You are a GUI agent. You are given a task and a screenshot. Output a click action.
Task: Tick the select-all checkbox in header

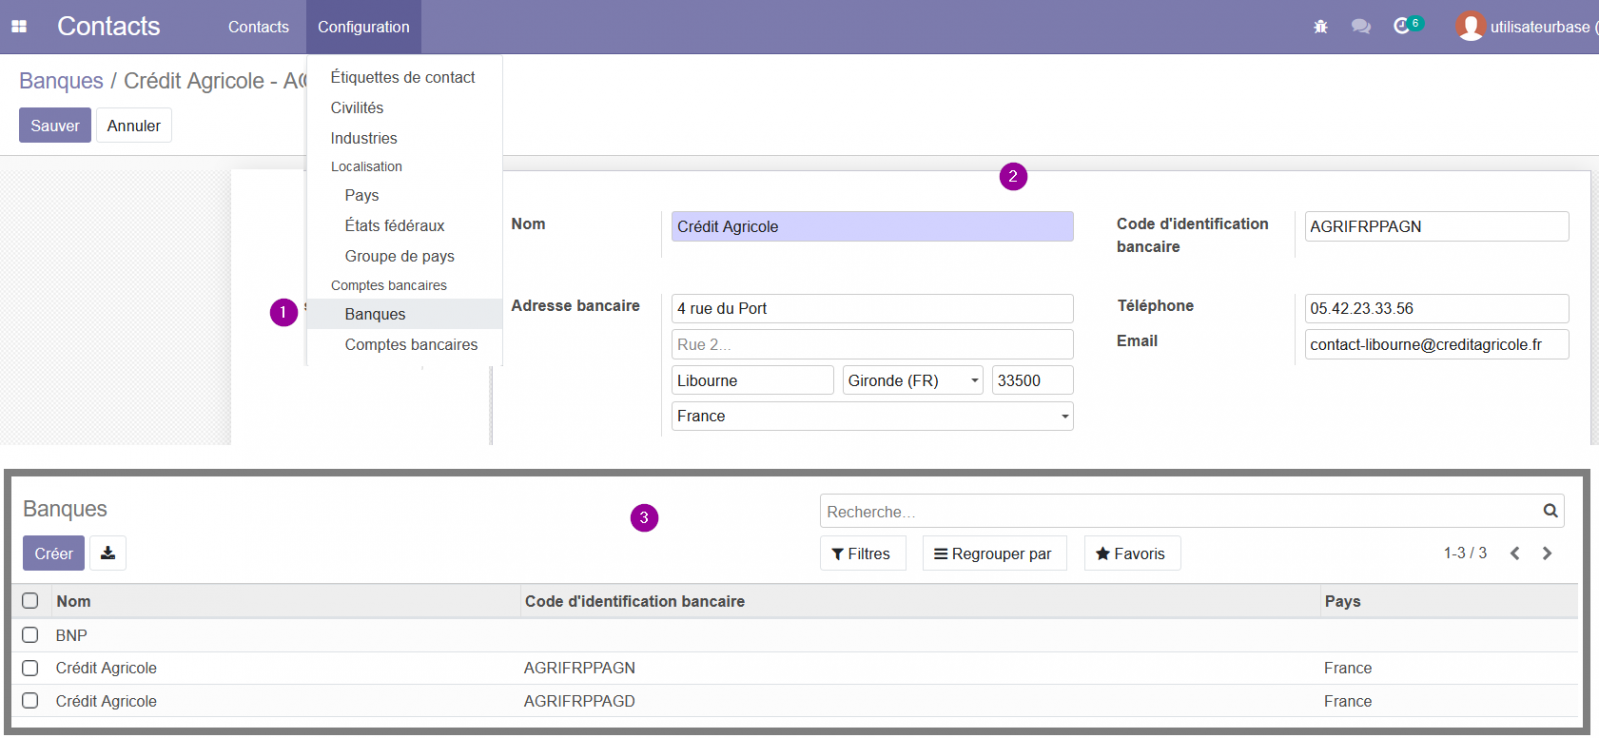tap(30, 601)
